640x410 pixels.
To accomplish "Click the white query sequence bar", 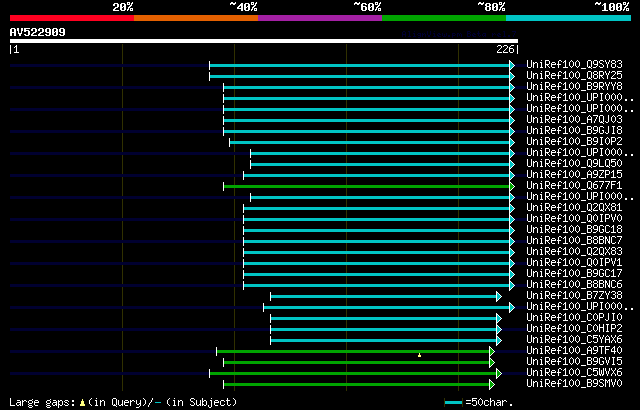I will [264, 41].
